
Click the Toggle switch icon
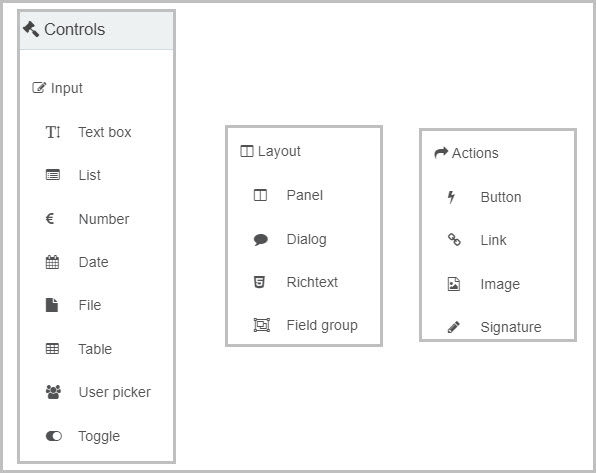[x=53, y=436]
